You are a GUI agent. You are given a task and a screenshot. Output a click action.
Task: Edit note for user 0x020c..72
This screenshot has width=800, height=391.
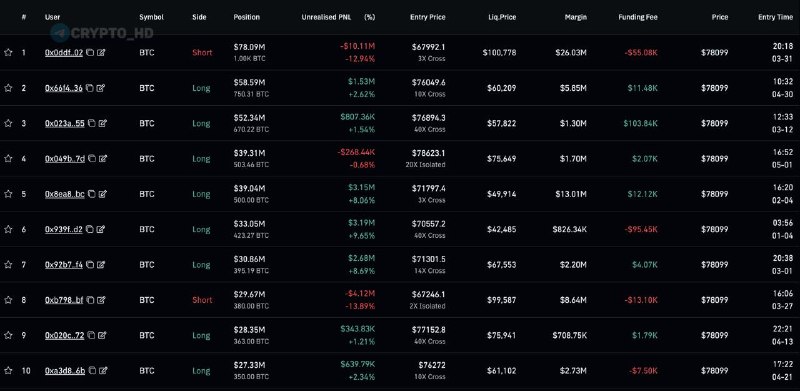coord(102,335)
